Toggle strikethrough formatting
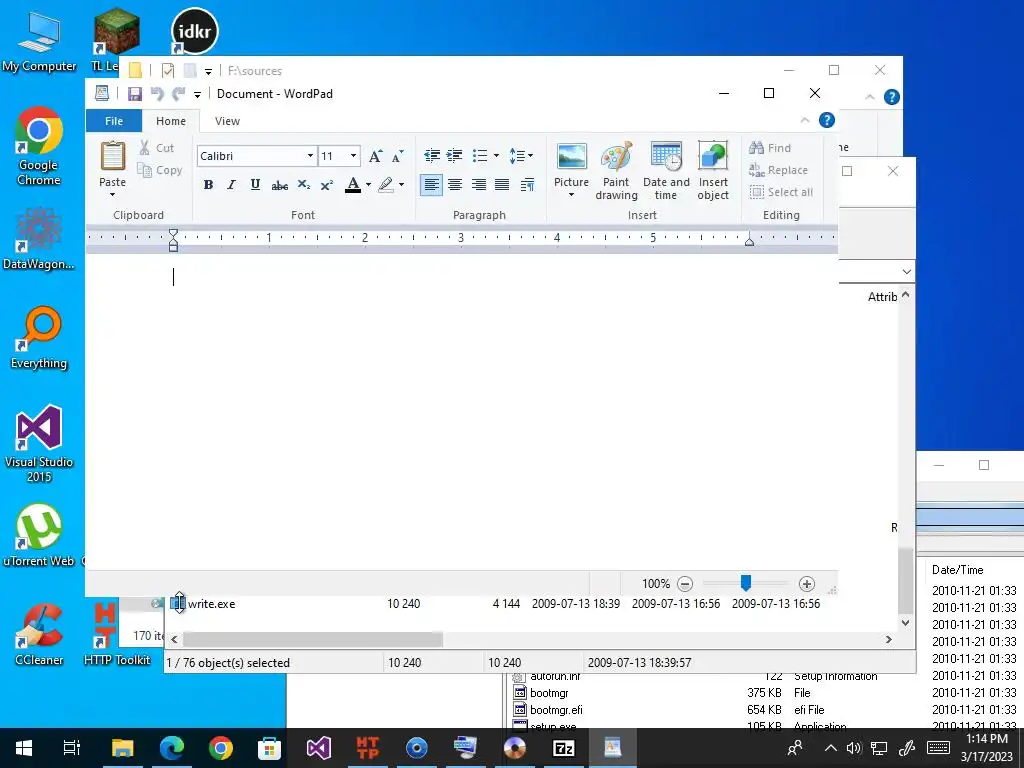The width and height of the screenshot is (1024, 768). (x=280, y=185)
